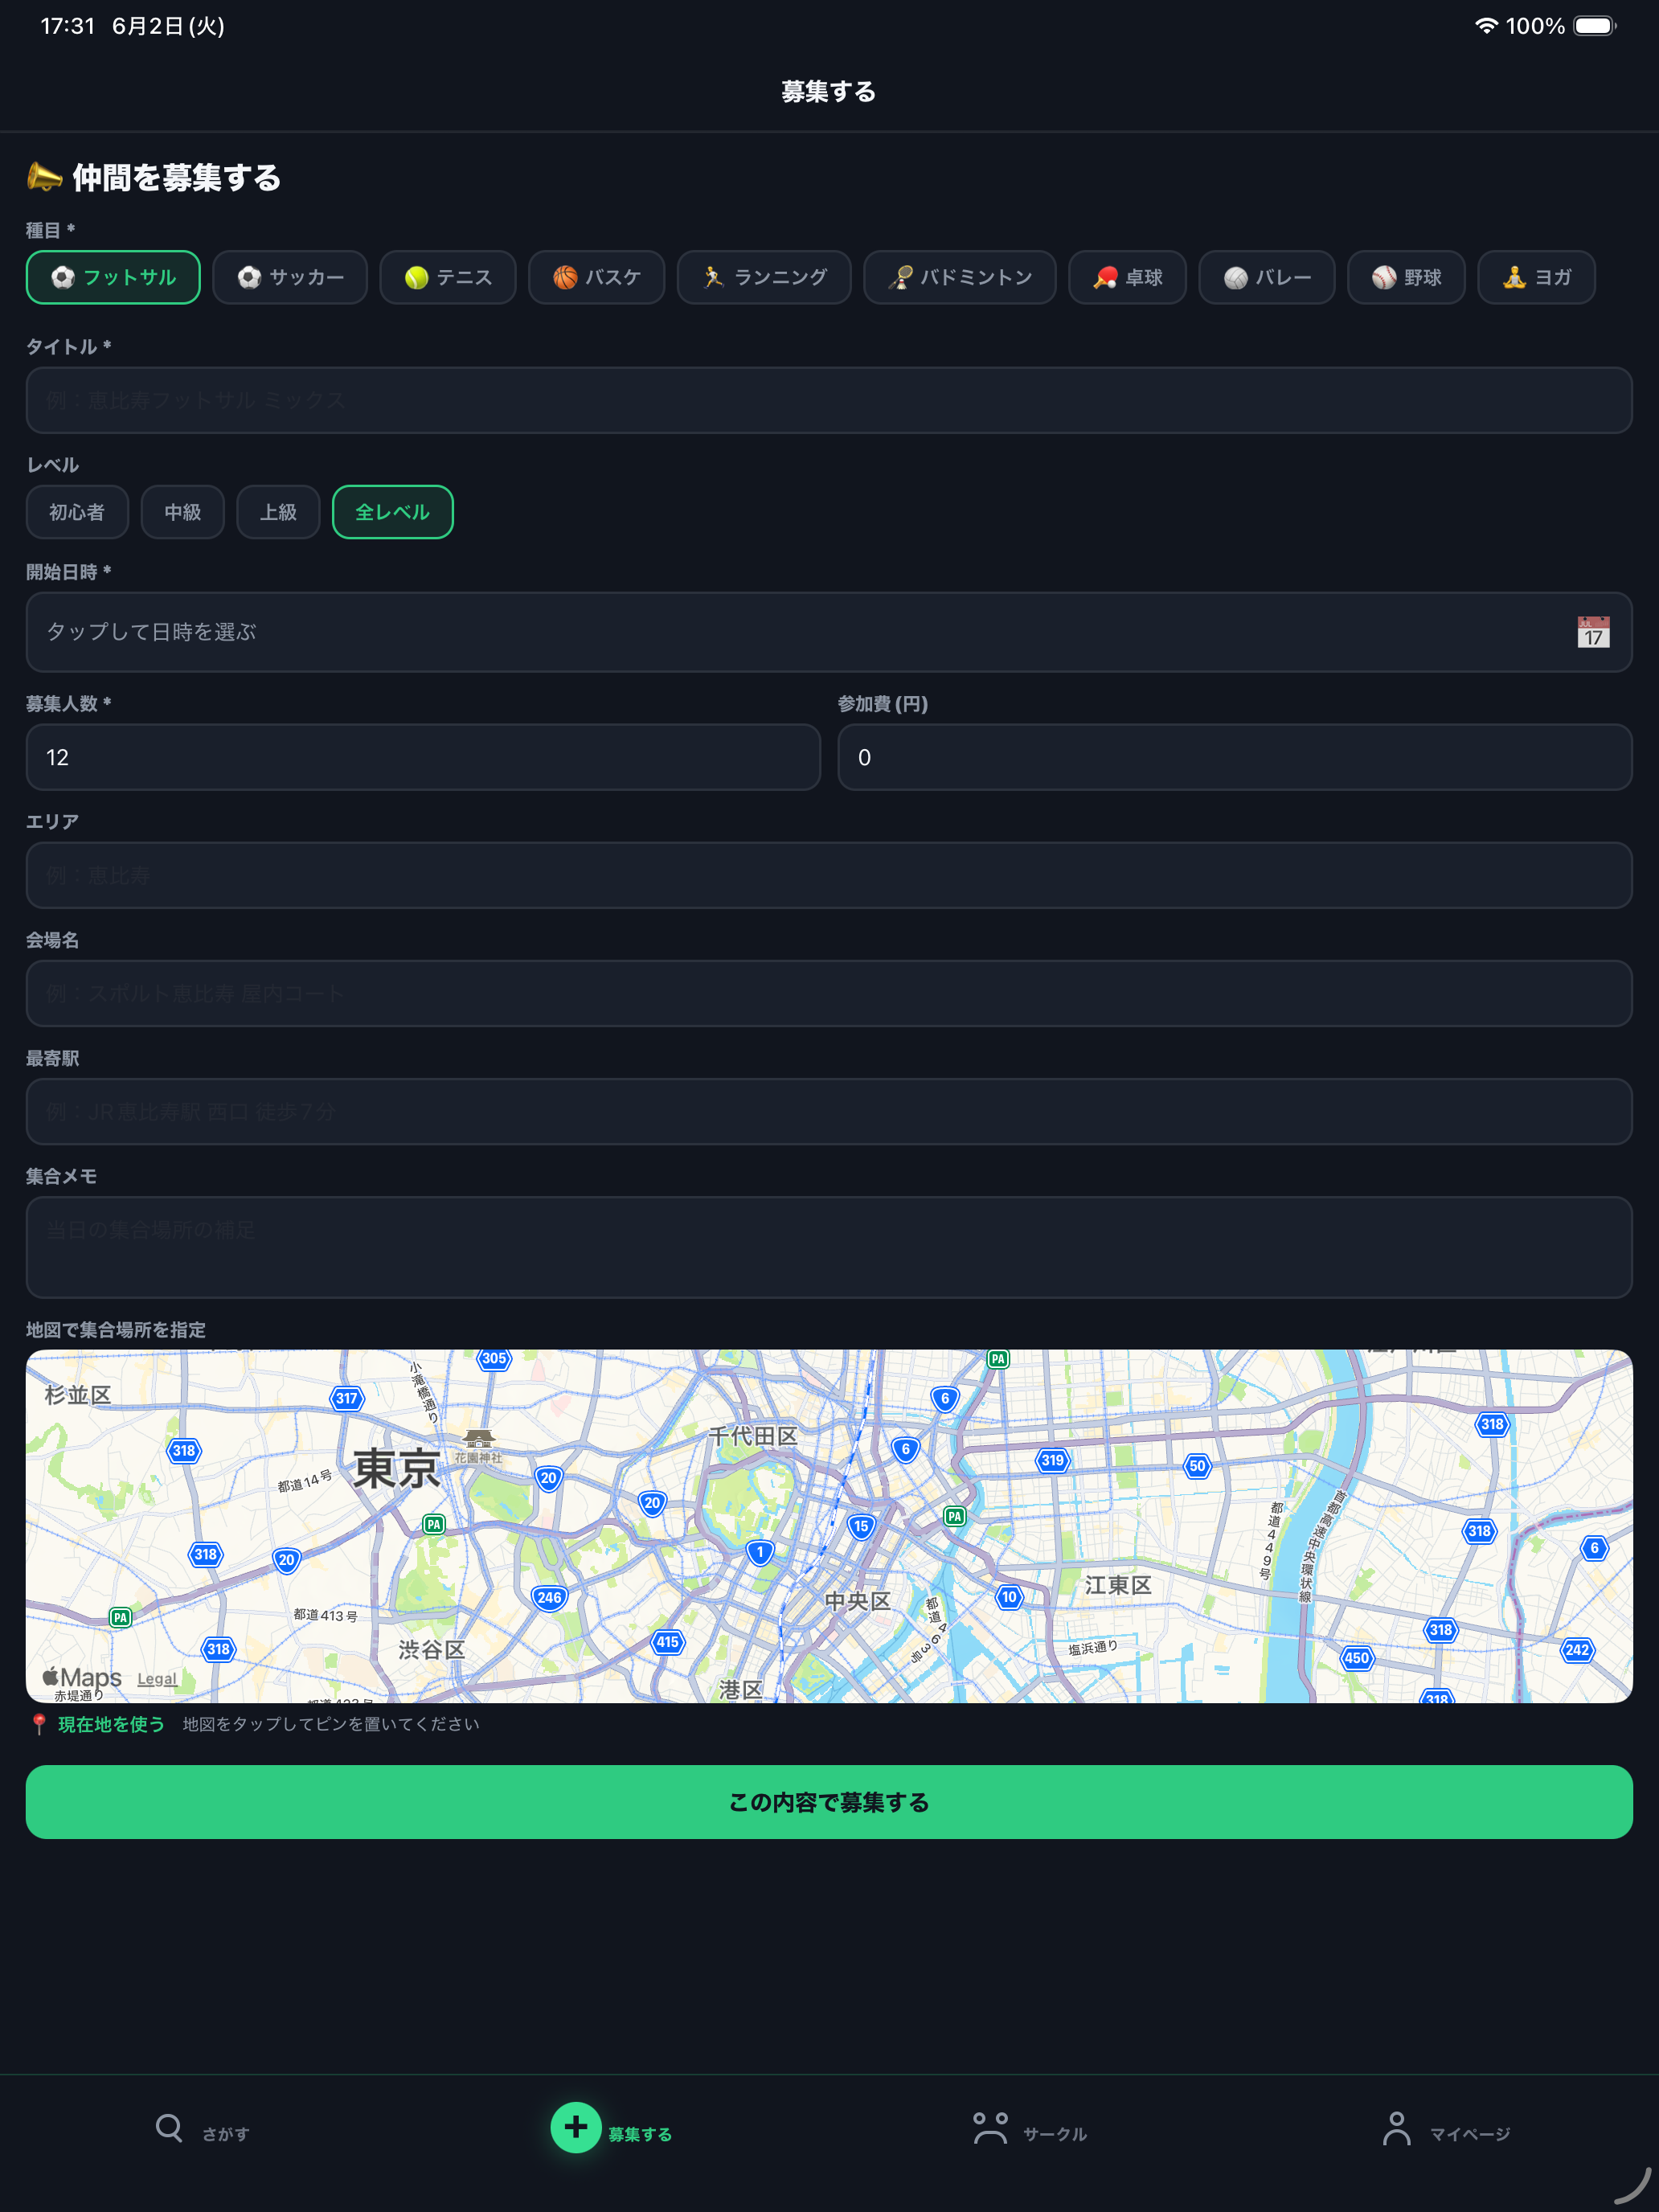Tap the 花園神社 shrine icon on map
Viewport: 1659px width, 2212px height.
[x=478, y=1439]
